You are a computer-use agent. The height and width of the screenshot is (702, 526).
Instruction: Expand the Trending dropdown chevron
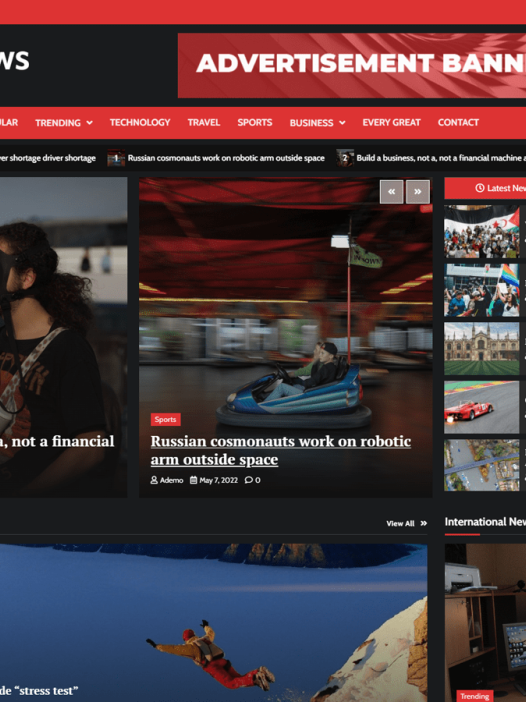[x=90, y=123]
